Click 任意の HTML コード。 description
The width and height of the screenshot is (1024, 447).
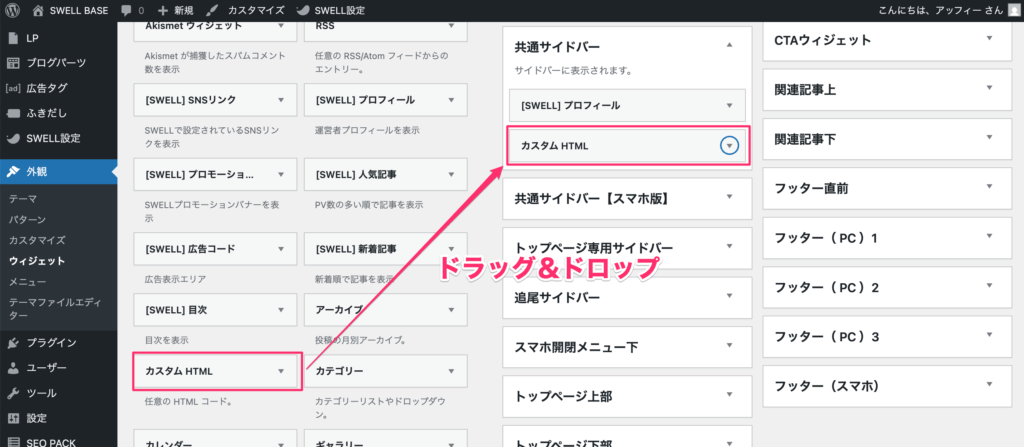pos(188,402)
